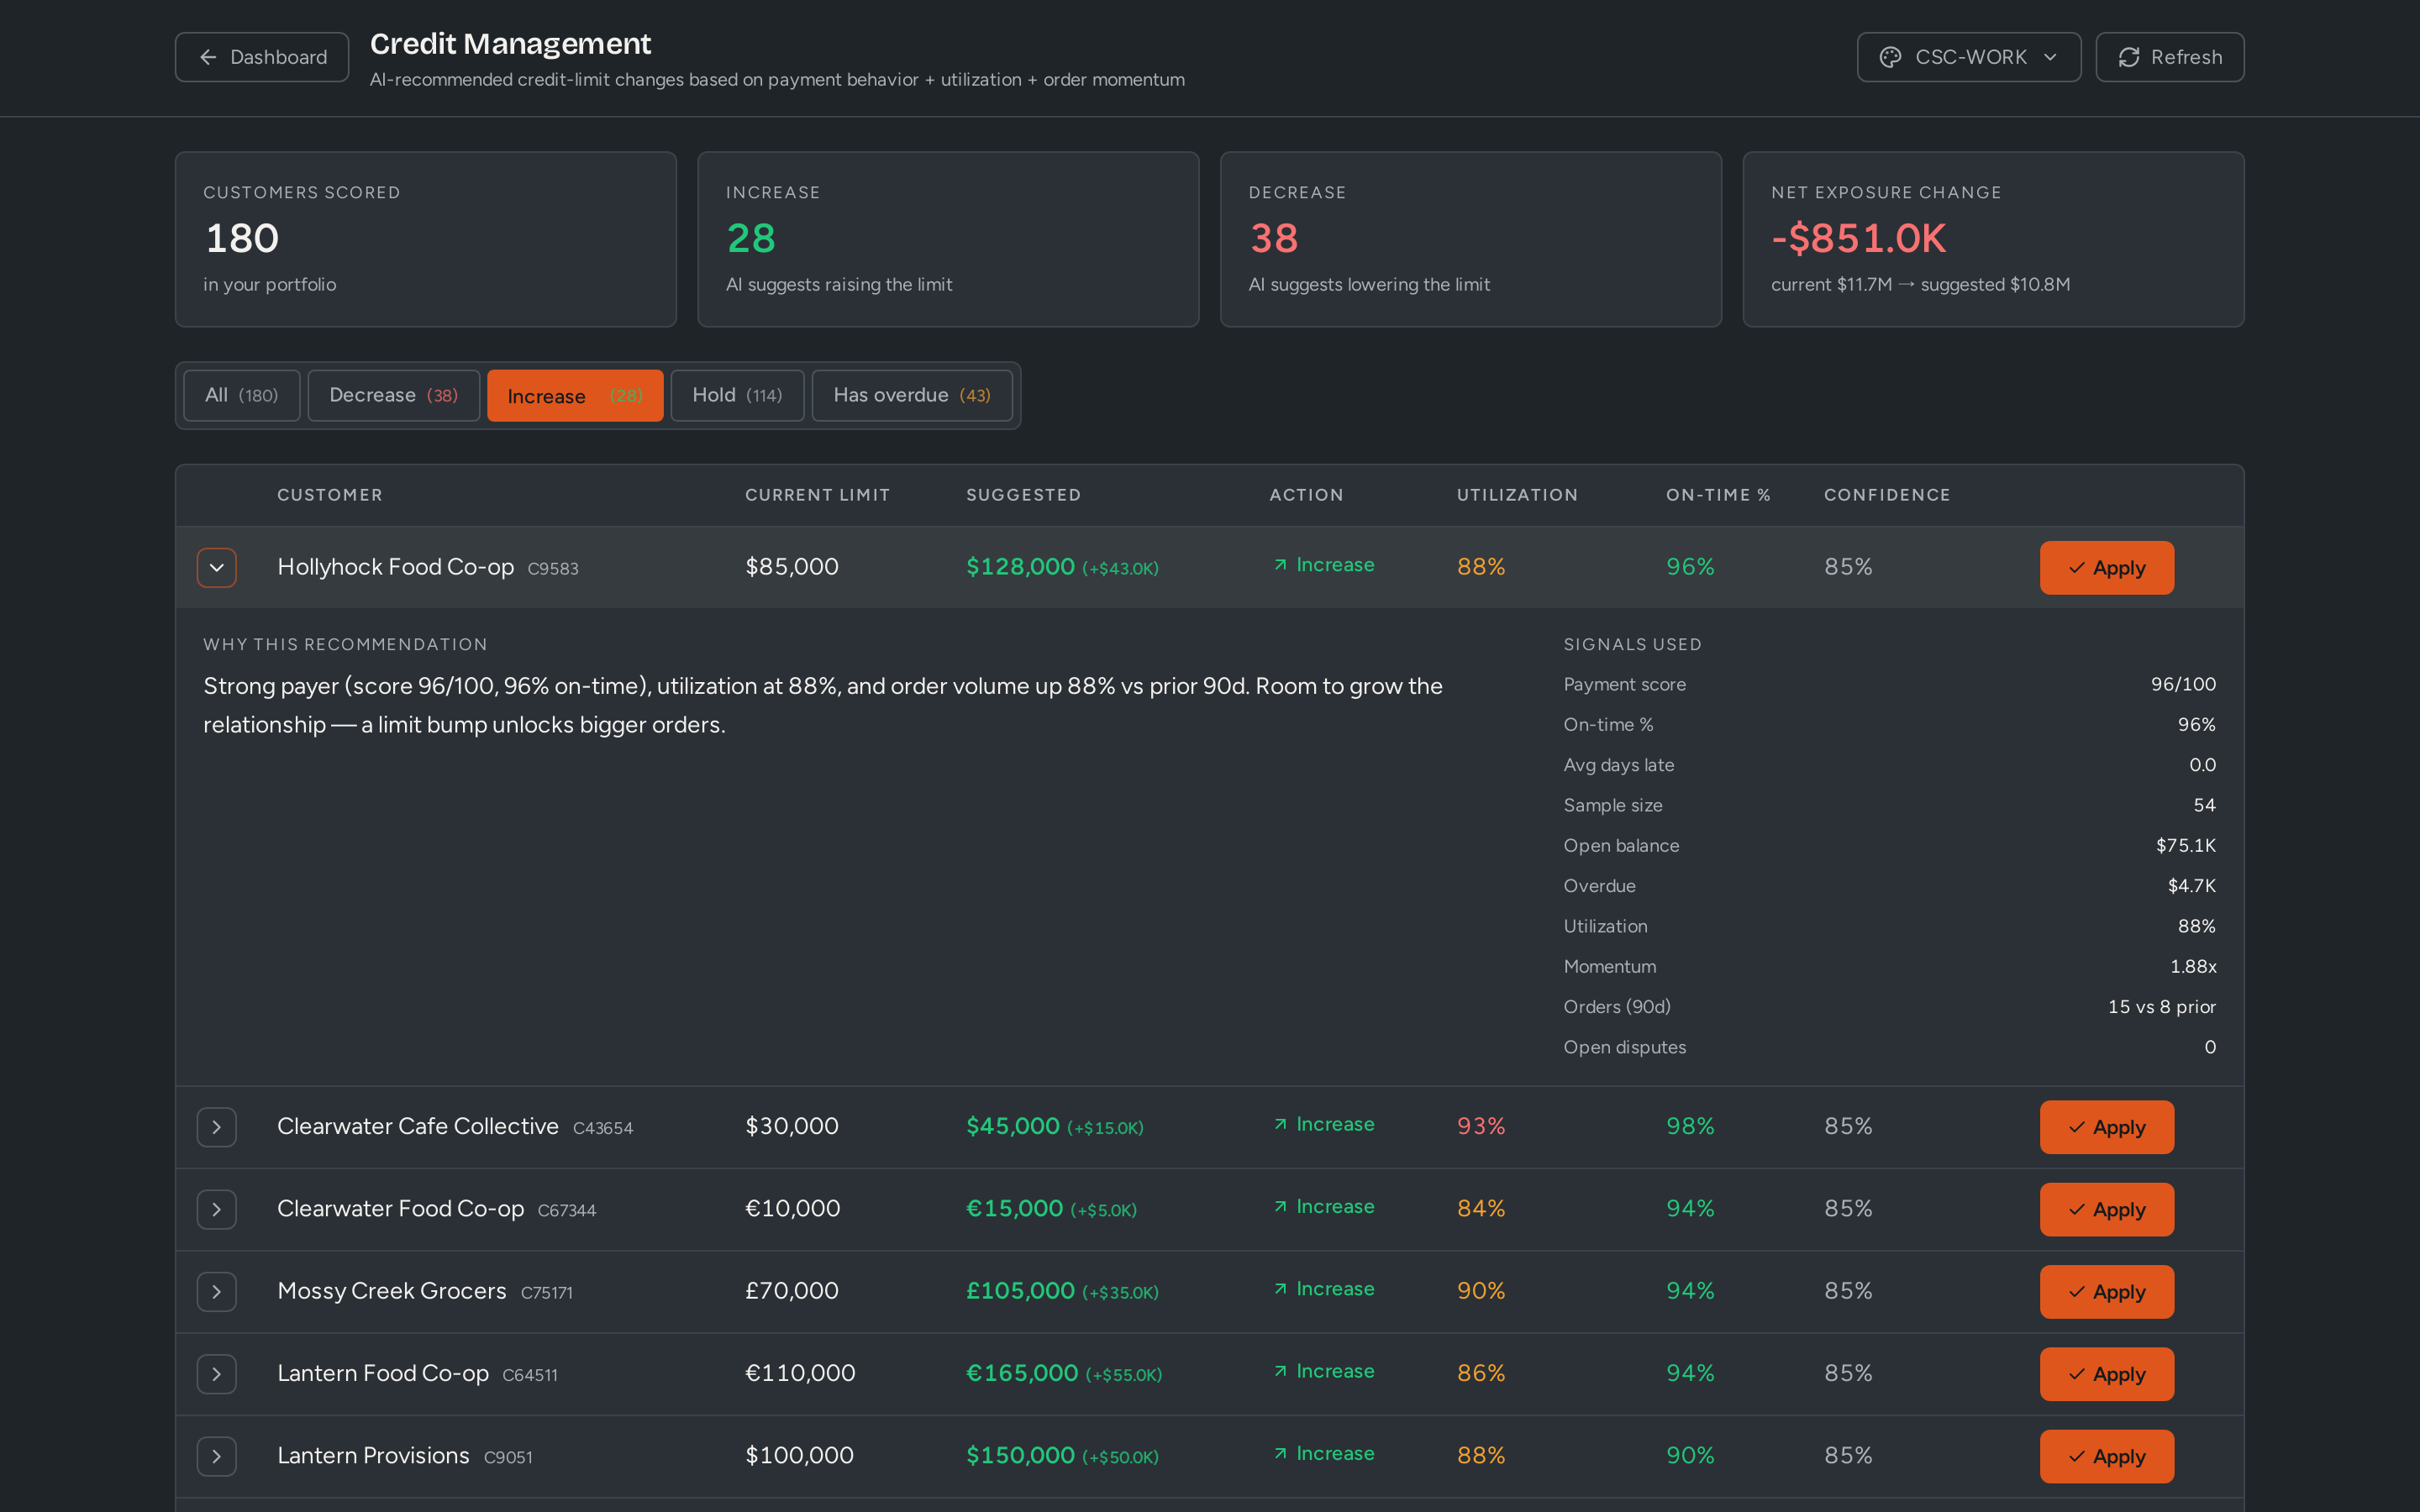
Task: Click the Refresh button
Action: point(2169,57)
